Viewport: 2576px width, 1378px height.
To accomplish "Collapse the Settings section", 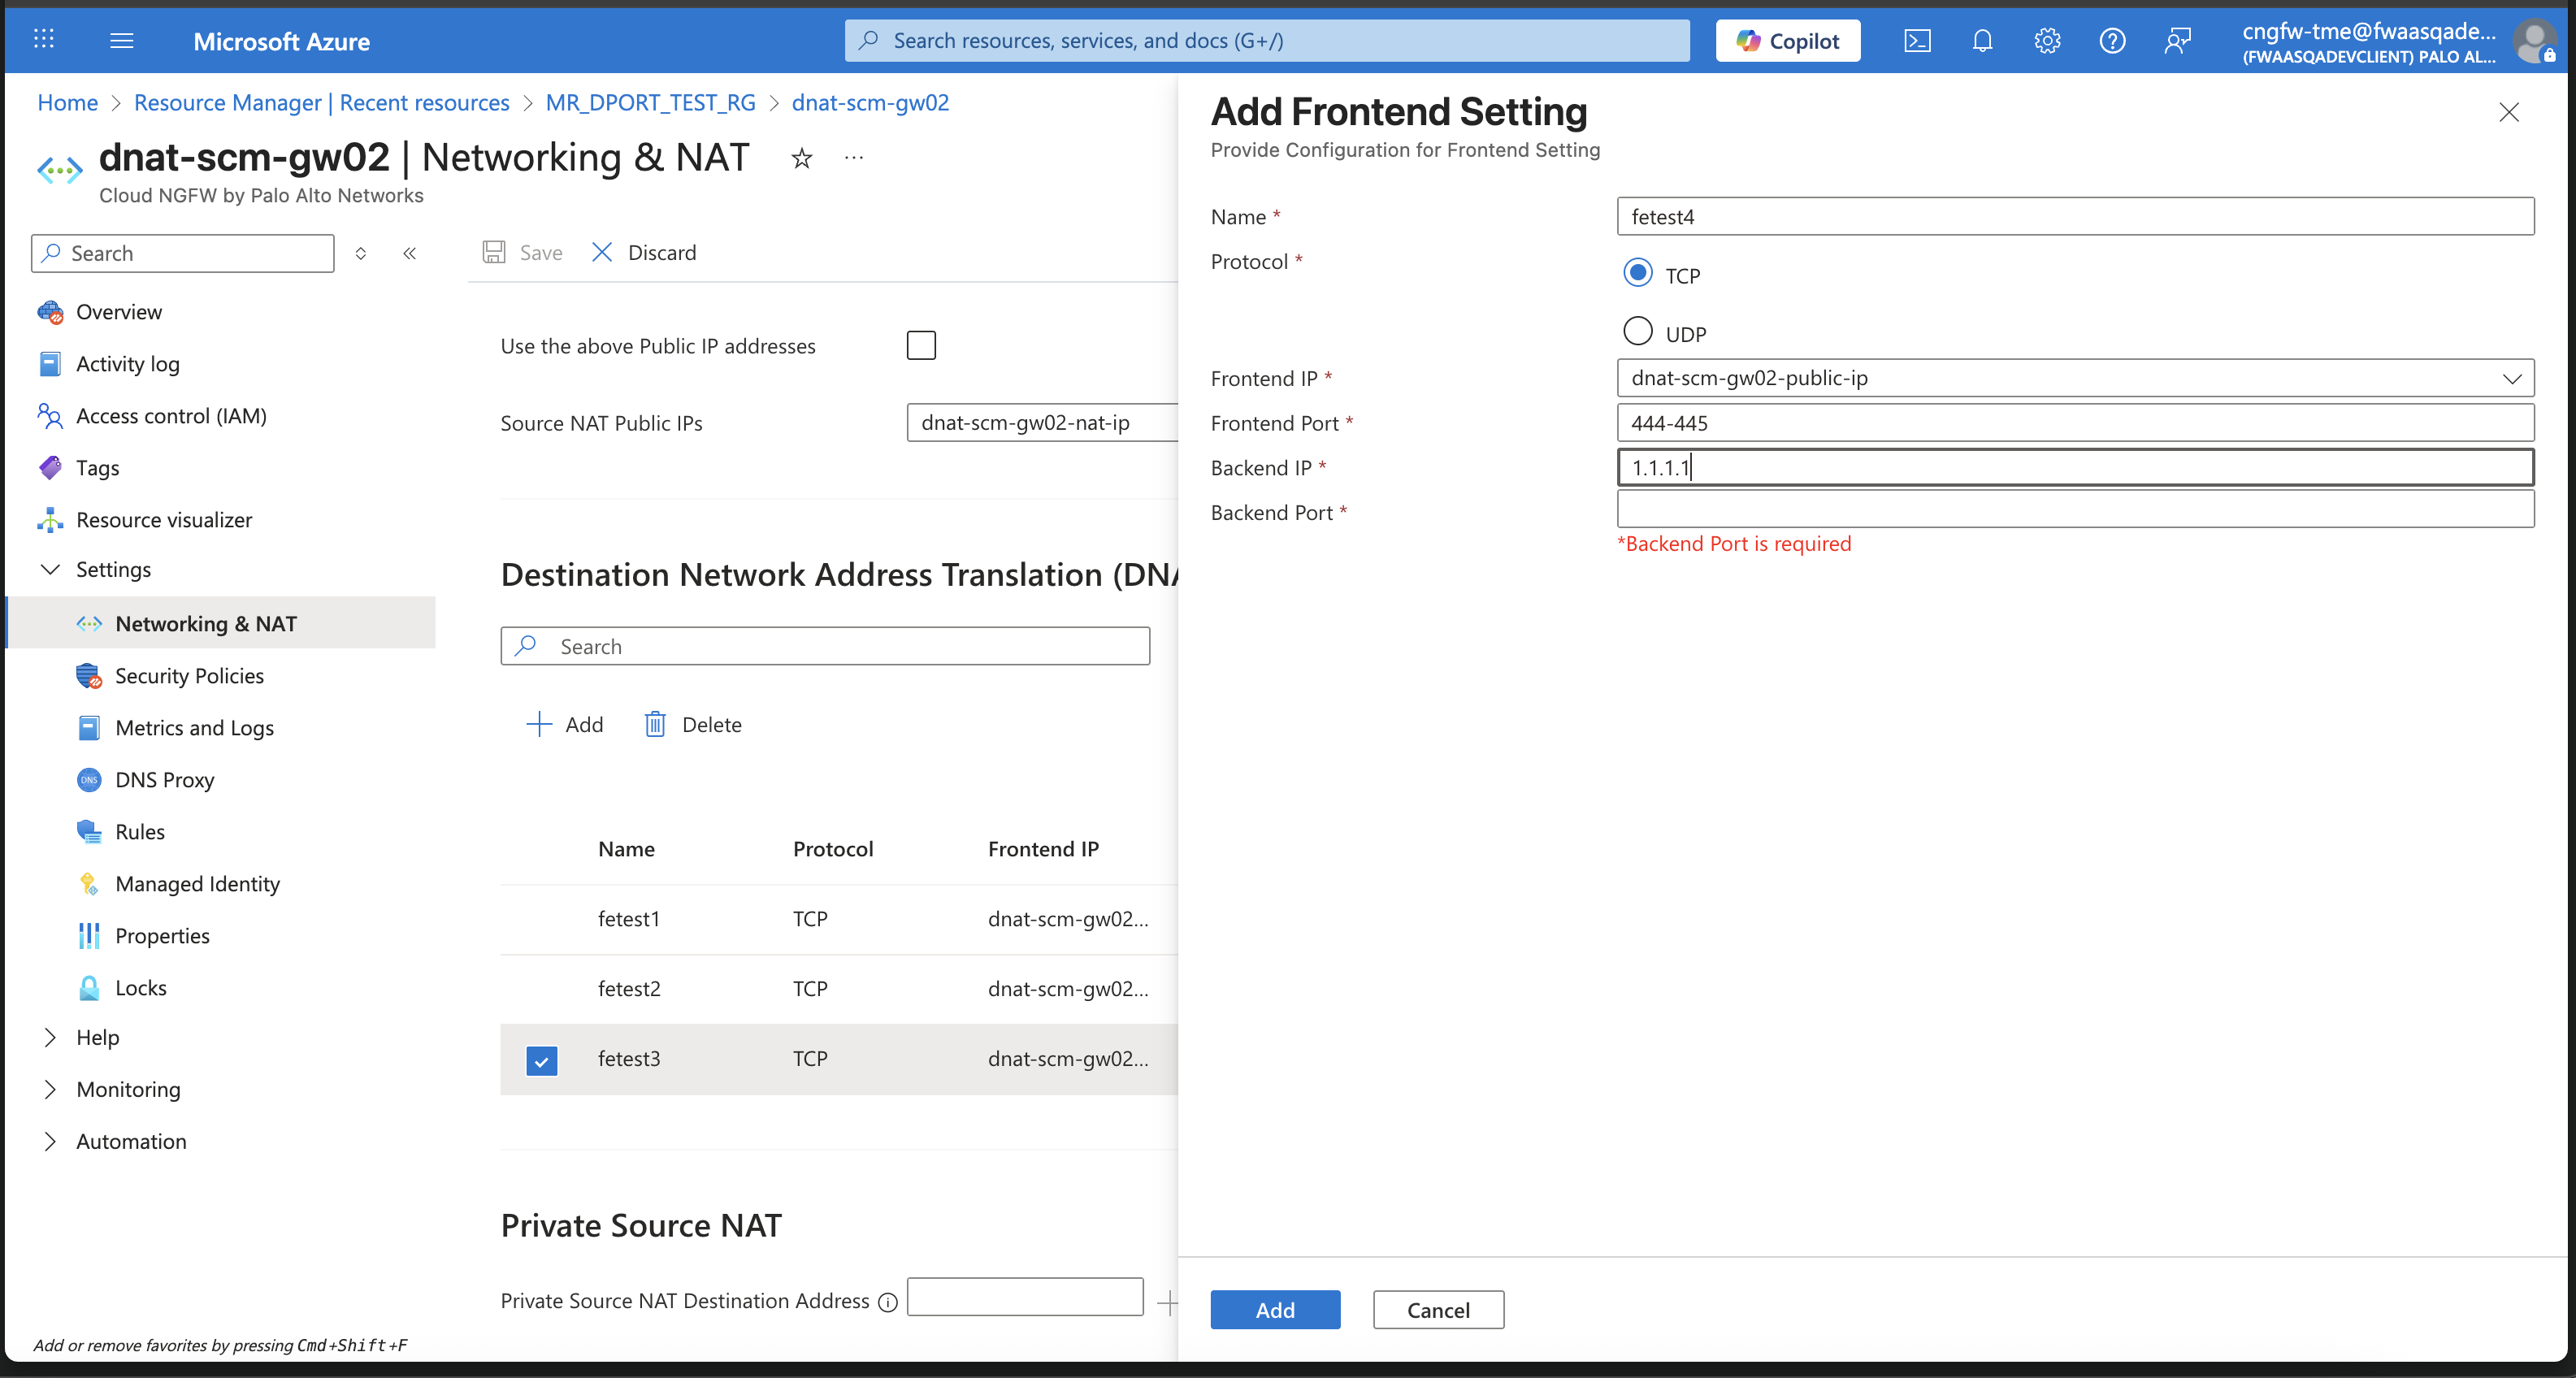I will click(x=50, y=569).
